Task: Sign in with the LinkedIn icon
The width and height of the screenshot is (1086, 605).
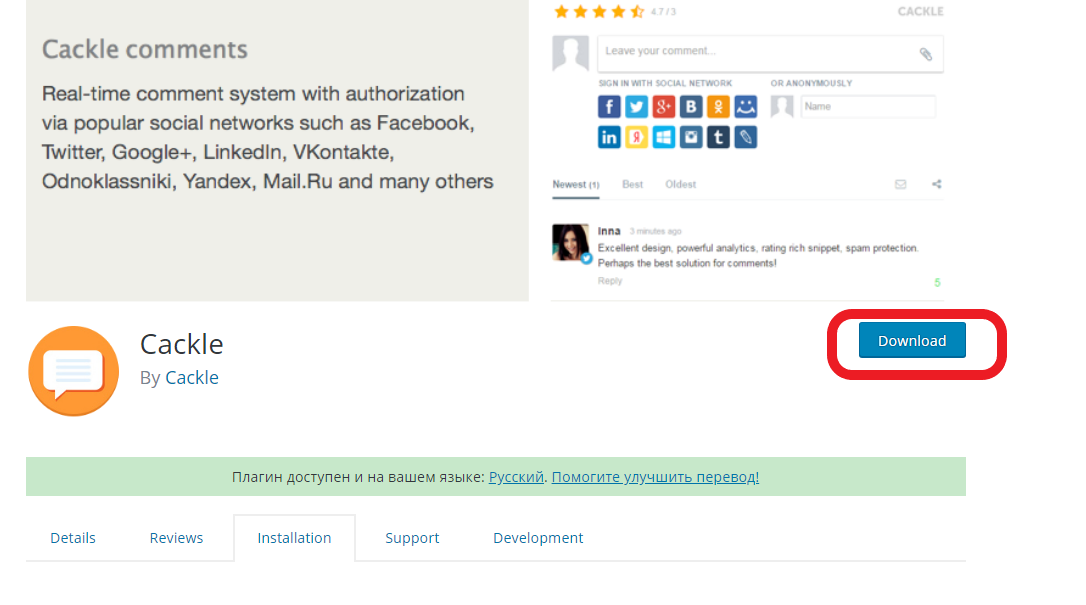Action: tap(609, 137)
